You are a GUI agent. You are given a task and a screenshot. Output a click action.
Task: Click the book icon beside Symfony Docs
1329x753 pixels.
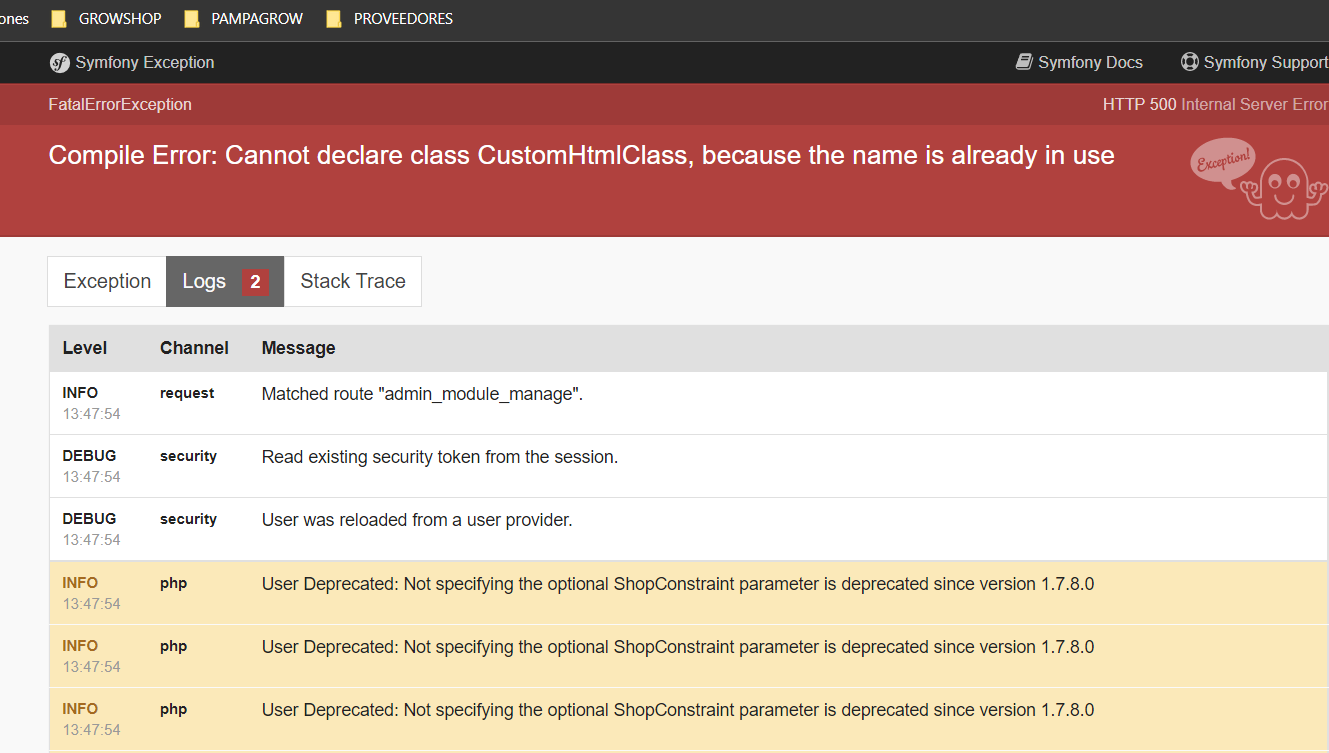pyautogui.click(x=1024, y=62)
